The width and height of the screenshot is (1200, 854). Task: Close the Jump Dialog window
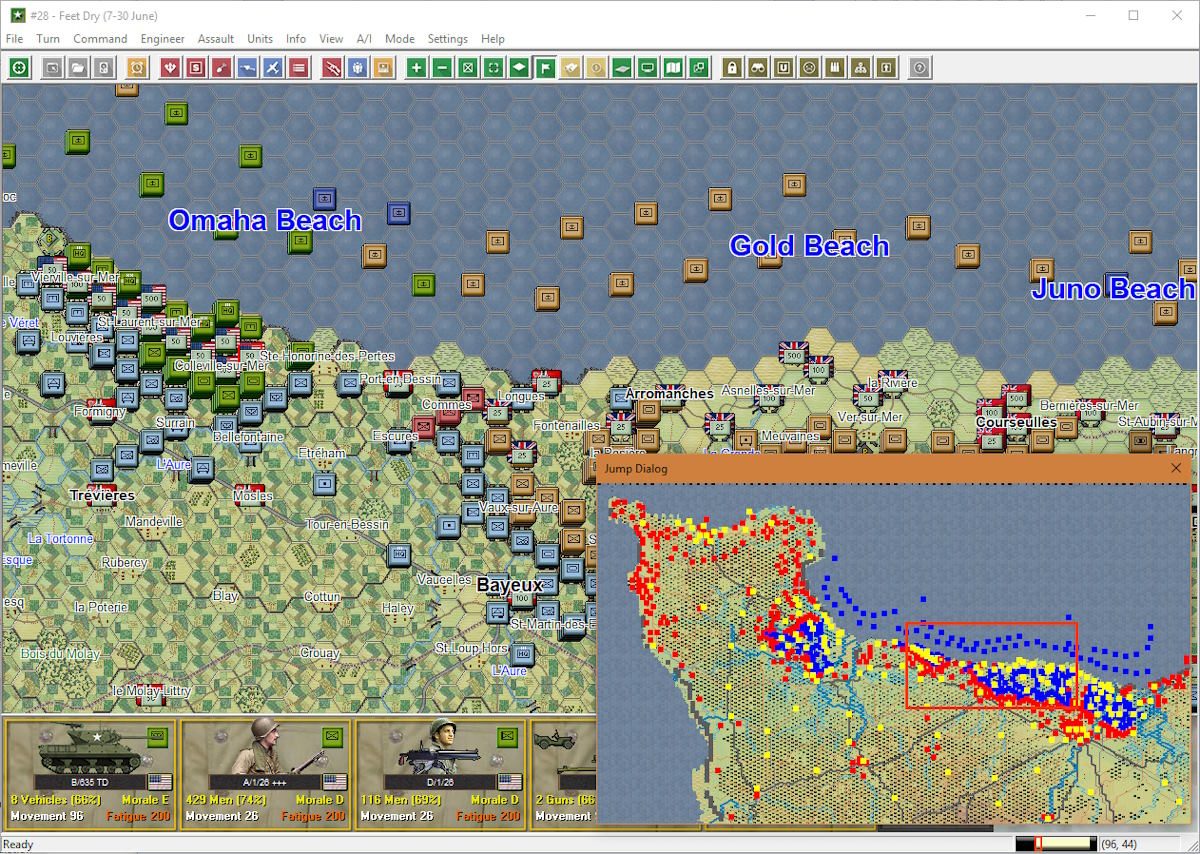(x=1176, y=468)
